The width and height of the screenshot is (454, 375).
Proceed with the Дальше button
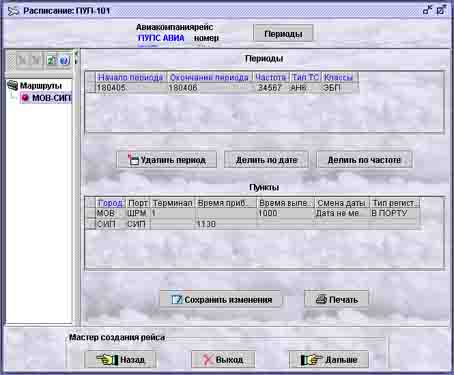pos(329,360)
